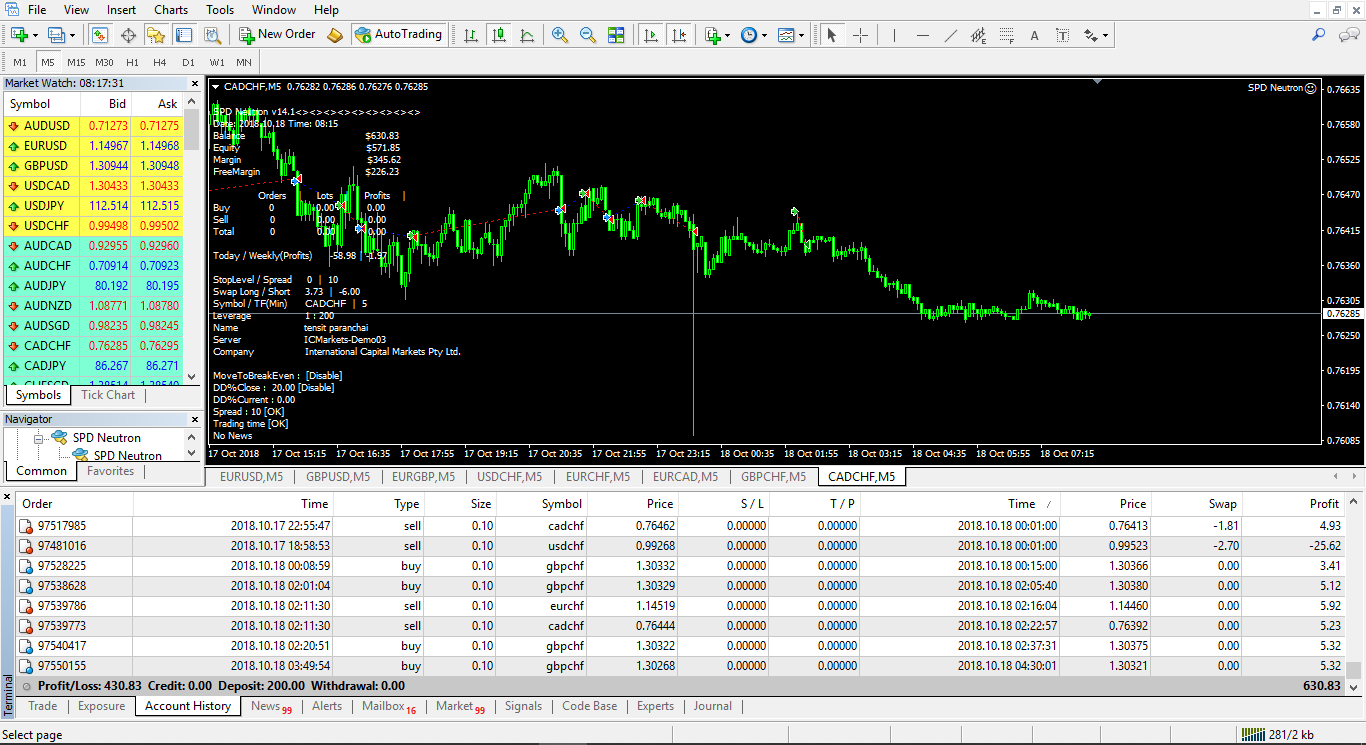
Task: Toggle the AutoTrading button
Action: [398, 35]
